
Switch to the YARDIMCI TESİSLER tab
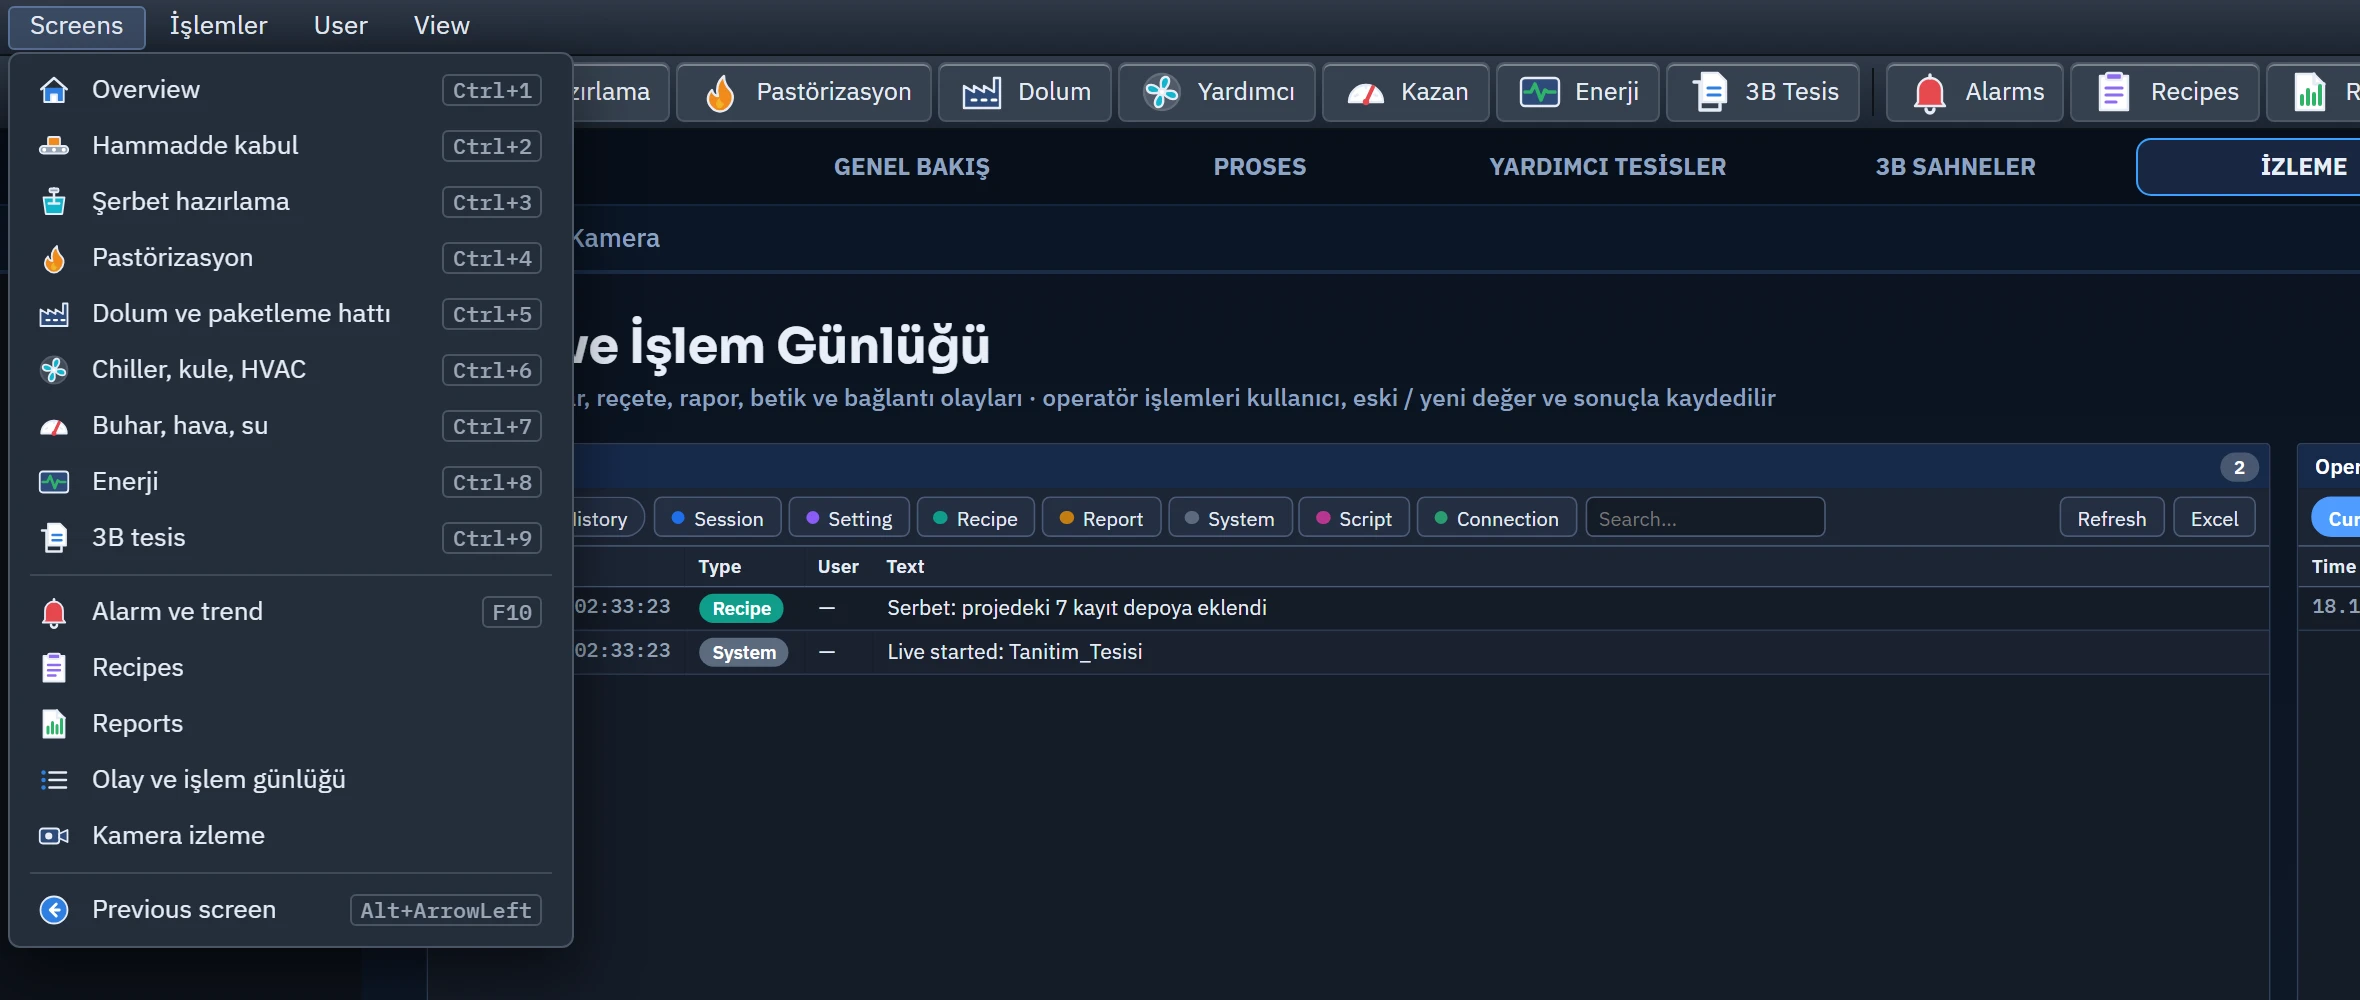pos(1607,167)
